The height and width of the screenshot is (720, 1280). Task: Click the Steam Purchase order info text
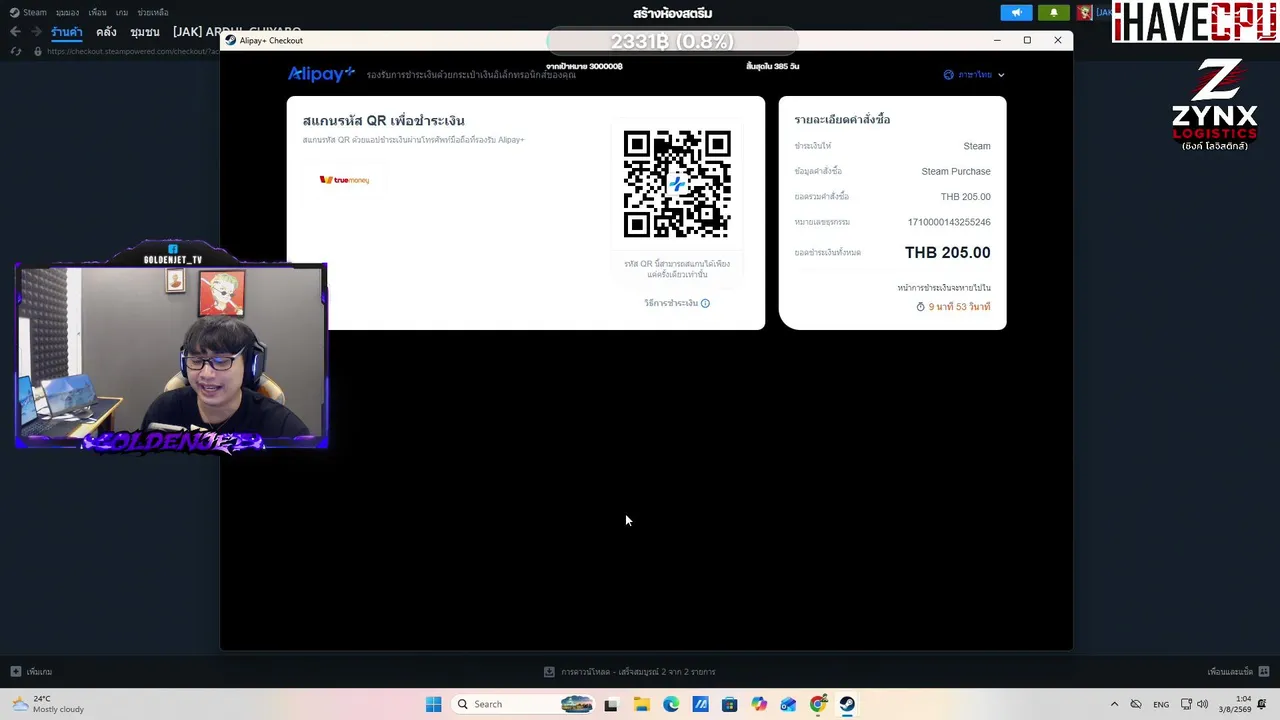pos(956,171)
